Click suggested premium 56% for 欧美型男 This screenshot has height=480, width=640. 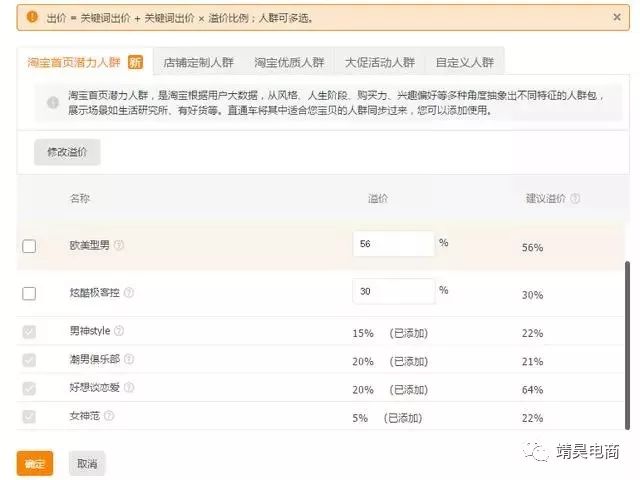(x=532, y=247)
